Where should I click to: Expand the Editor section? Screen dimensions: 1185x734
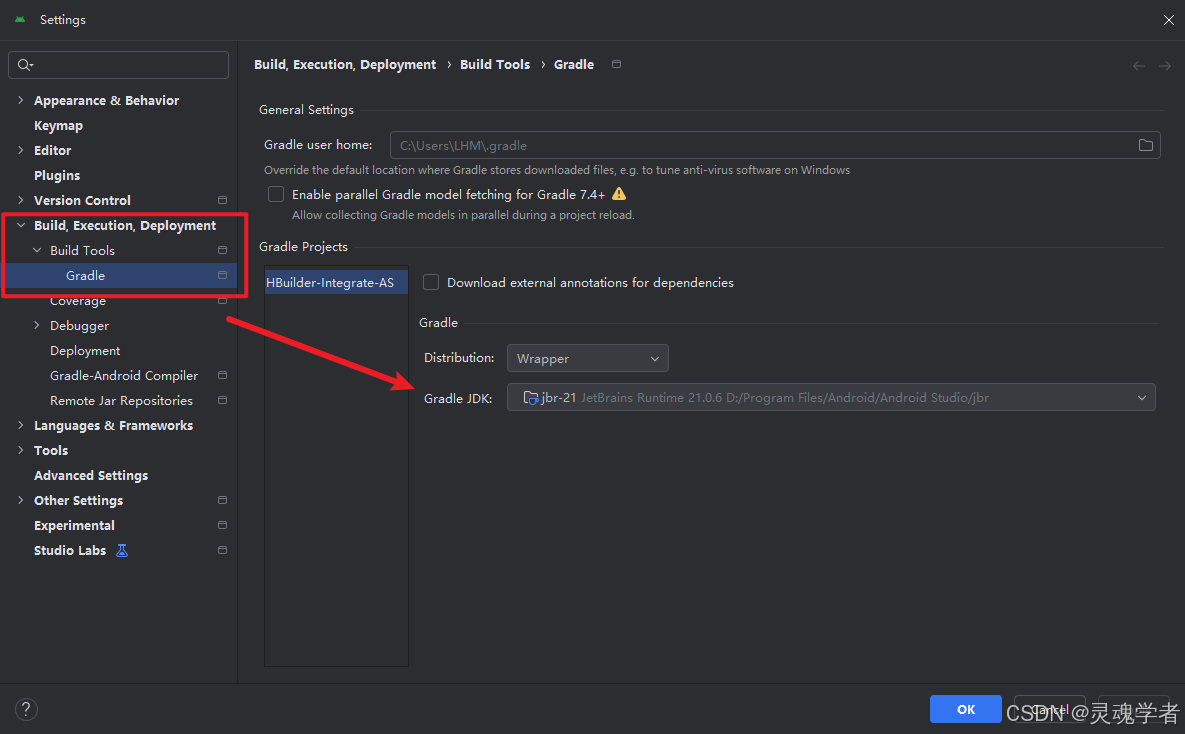(20, 150)
